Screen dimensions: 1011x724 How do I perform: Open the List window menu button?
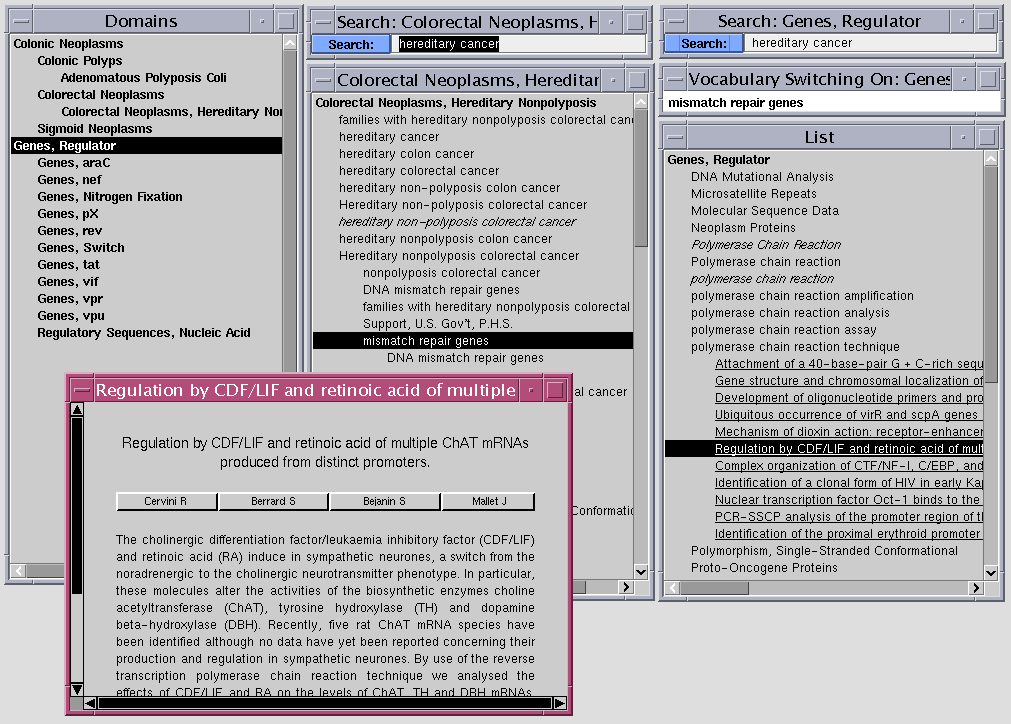pyautogui.click(x=675, y=137)
